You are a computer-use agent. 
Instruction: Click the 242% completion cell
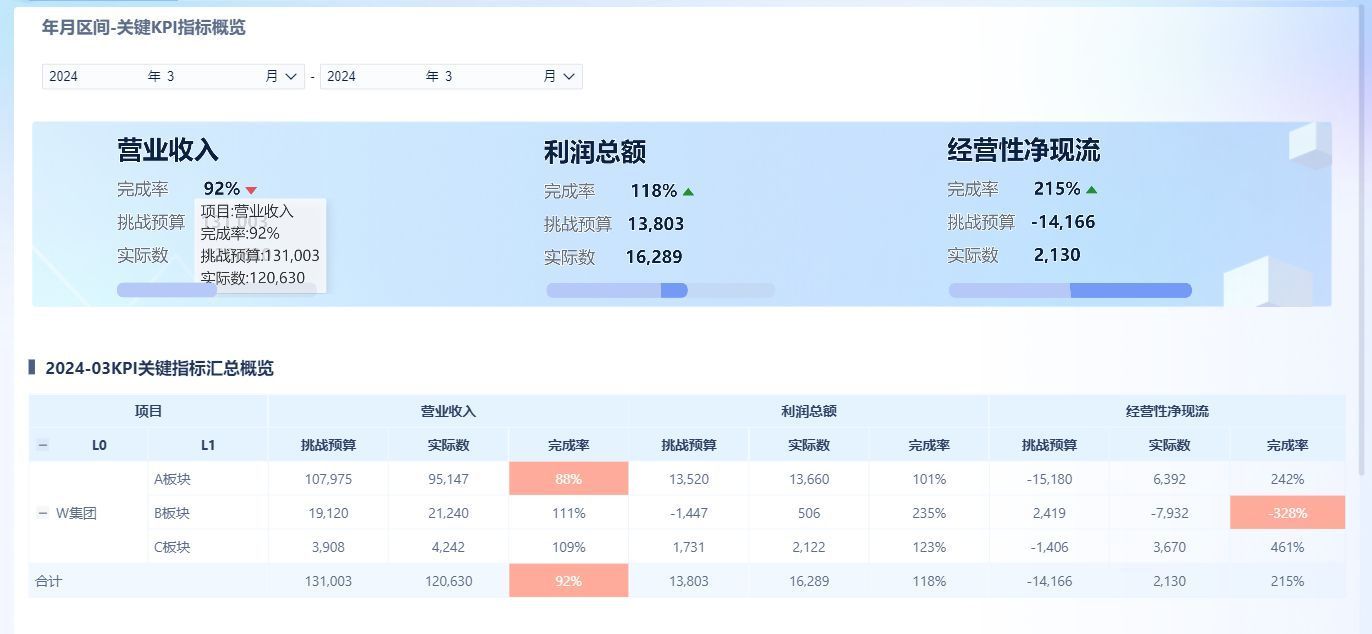click(x=1287, y=479)
